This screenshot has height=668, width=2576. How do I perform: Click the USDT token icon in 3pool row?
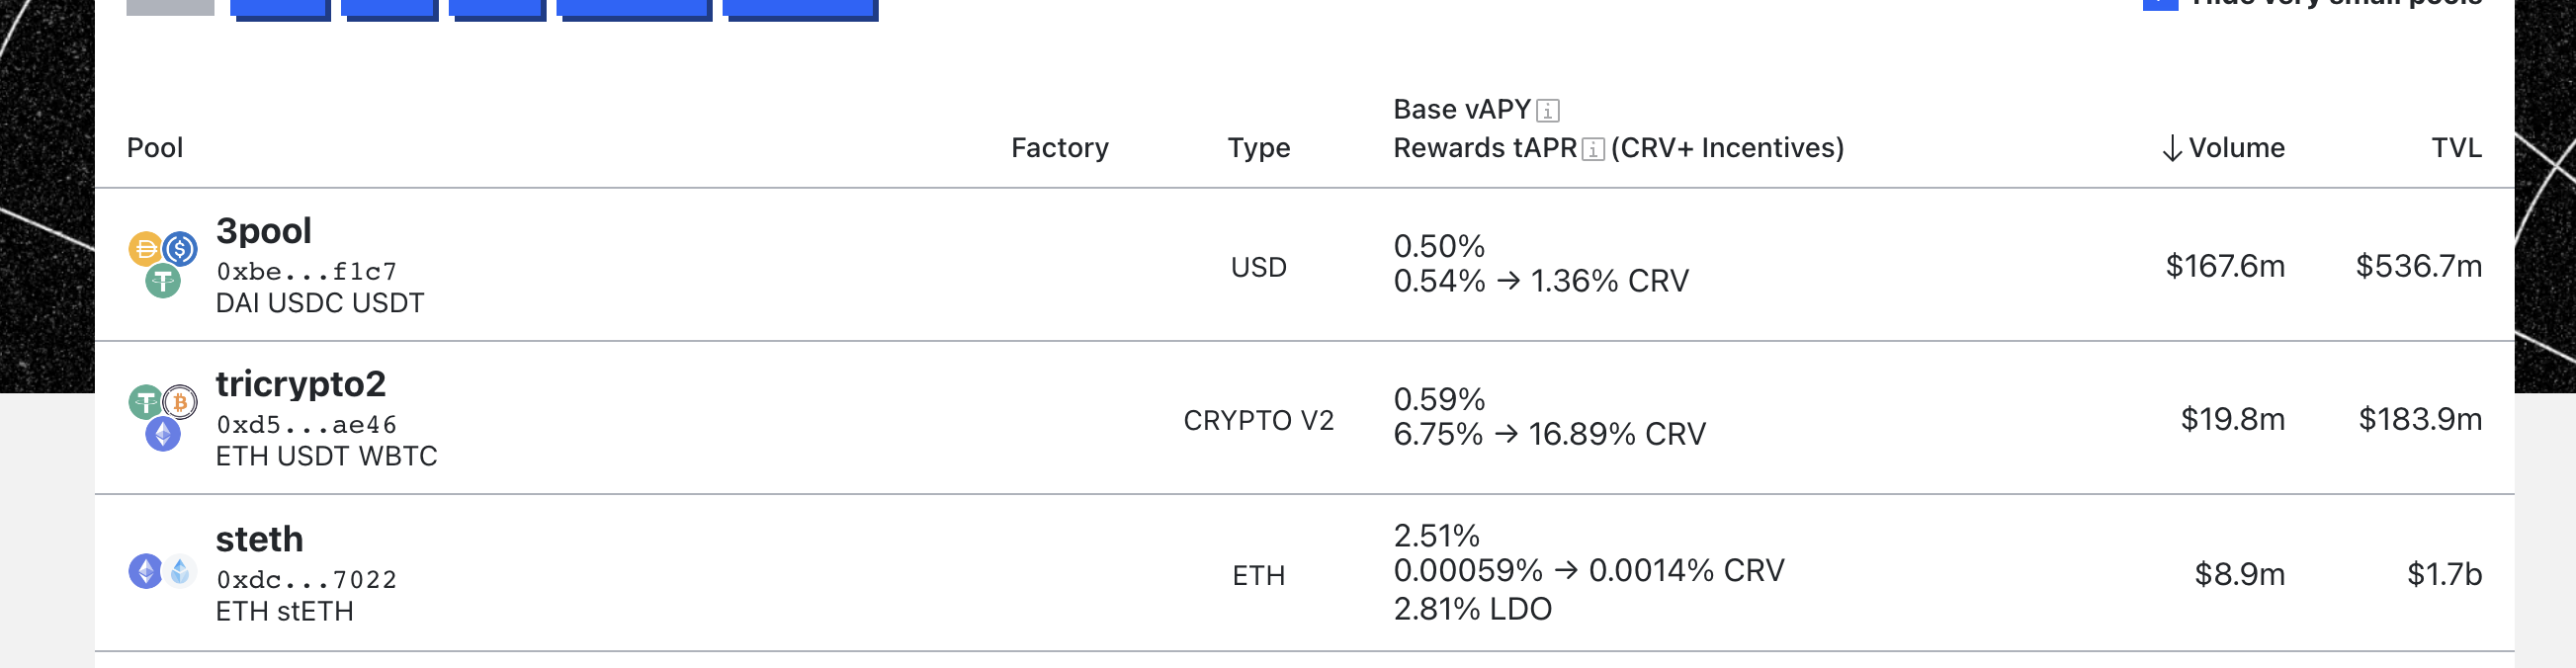coord(163,281)
